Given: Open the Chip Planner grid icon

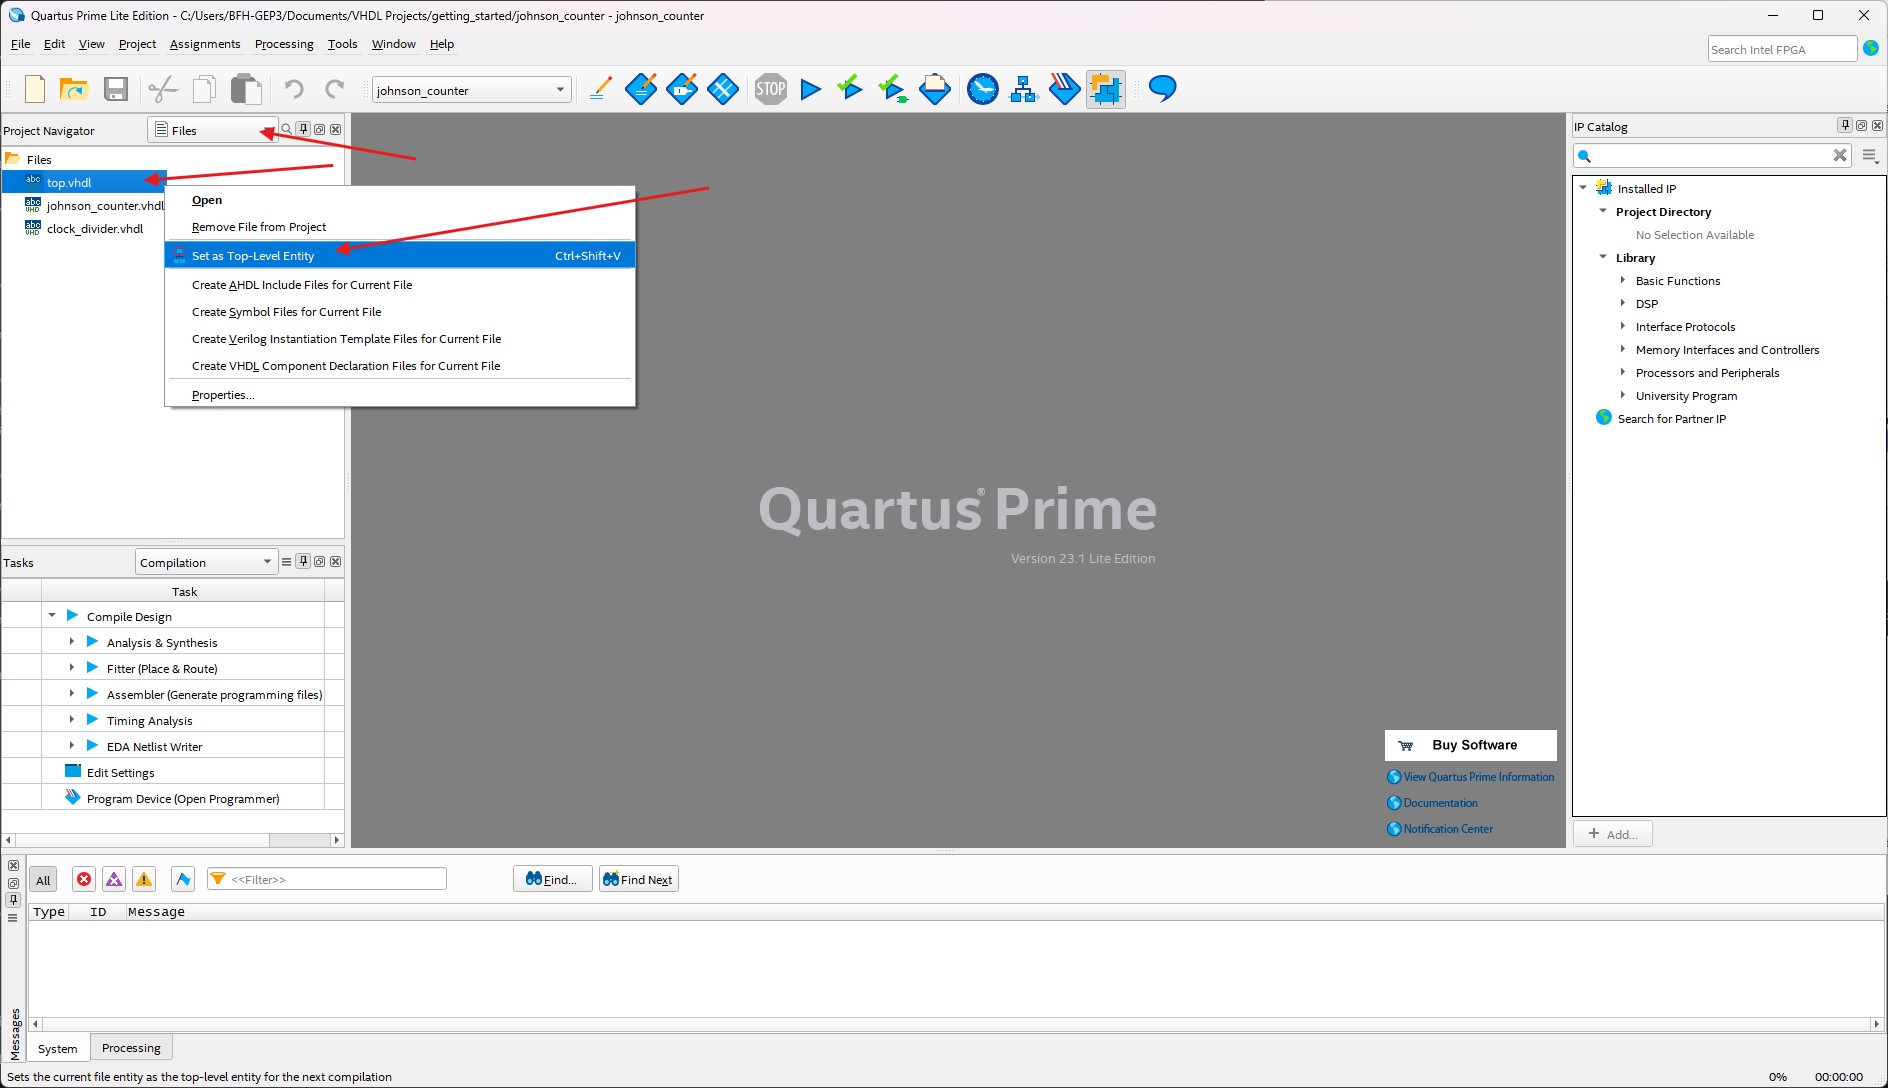Looking at the screenshot, I should click(723, 90).
